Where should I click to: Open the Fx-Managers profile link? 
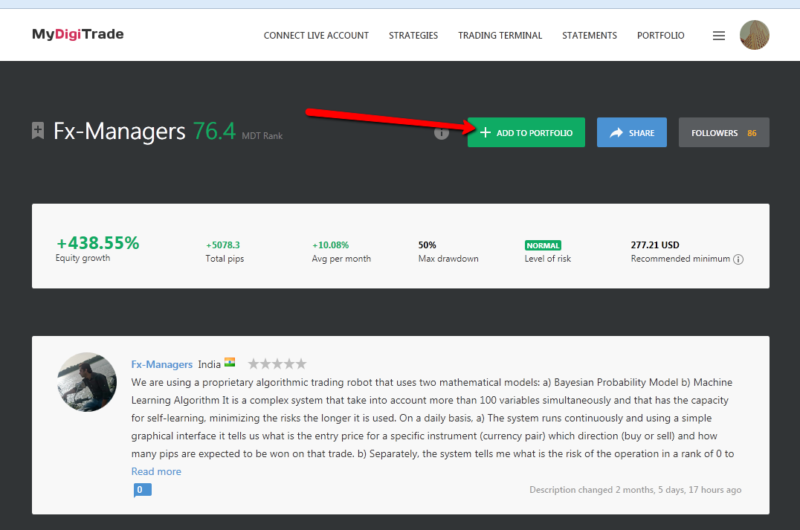coord(162,364)
